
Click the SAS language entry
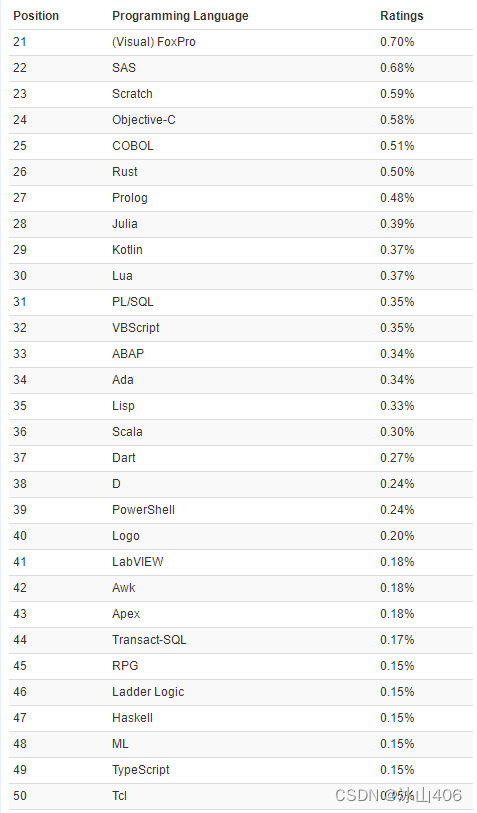[124, 68]
